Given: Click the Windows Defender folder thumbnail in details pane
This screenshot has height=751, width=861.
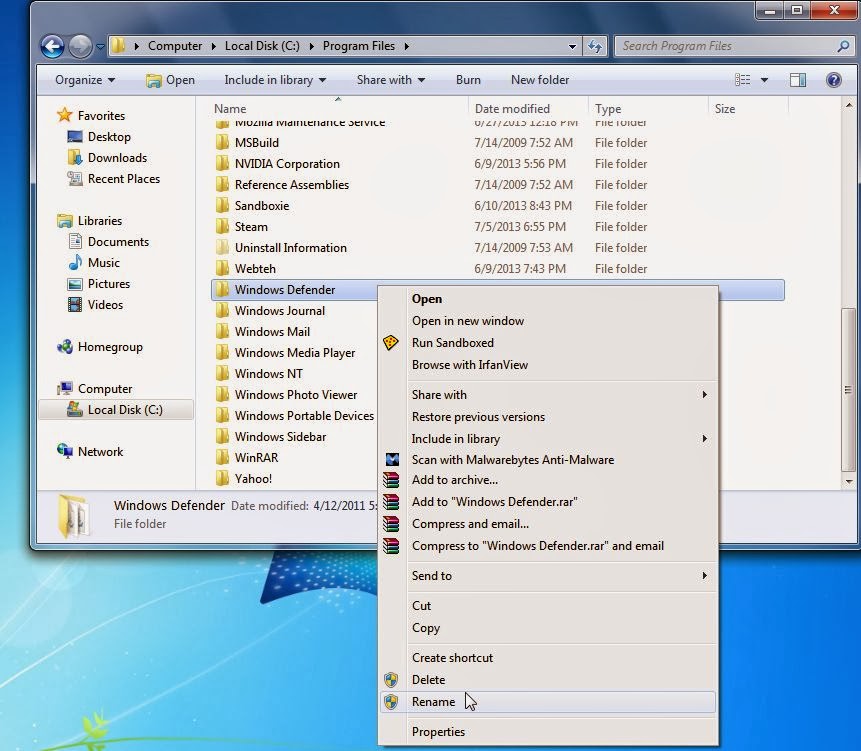Looking at the screenshot, I should (x=74, y=515).
